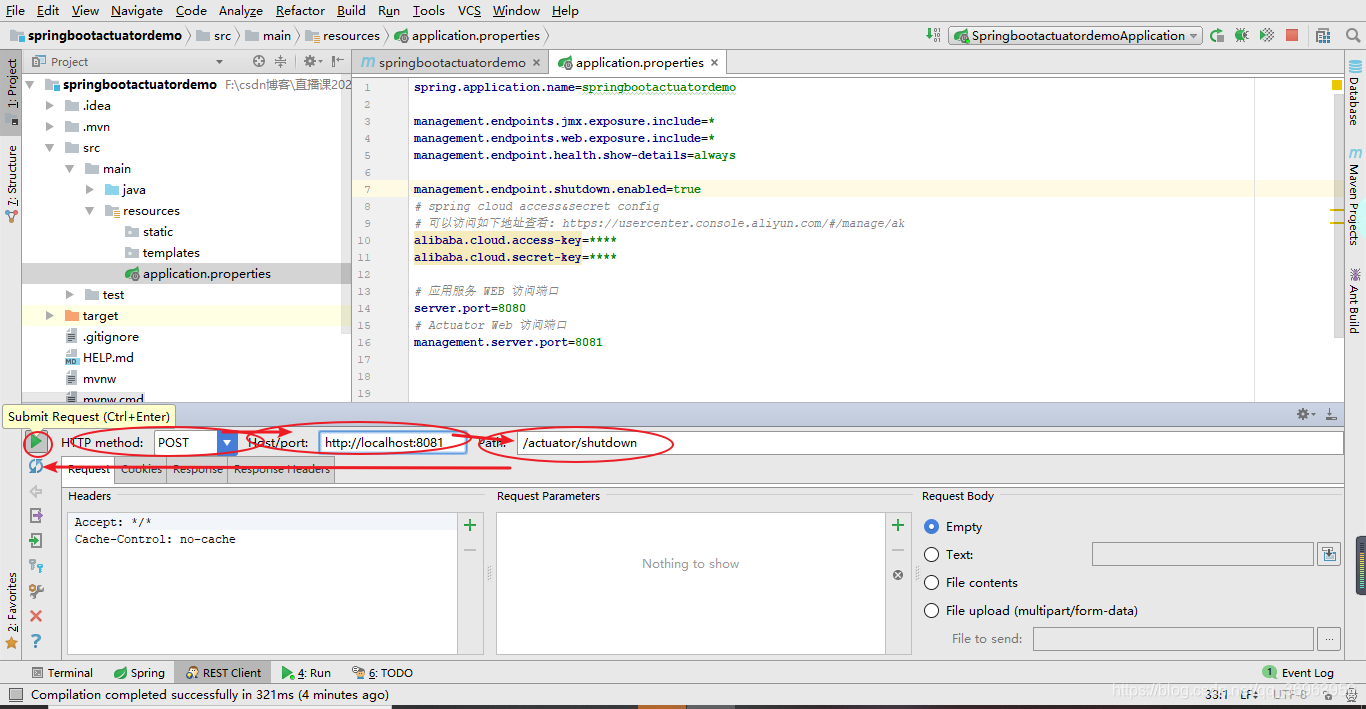Open HTTP proxy settings wrench icon
The image size is (1366, 709).
pyautogui.click(x=36, y=591)
